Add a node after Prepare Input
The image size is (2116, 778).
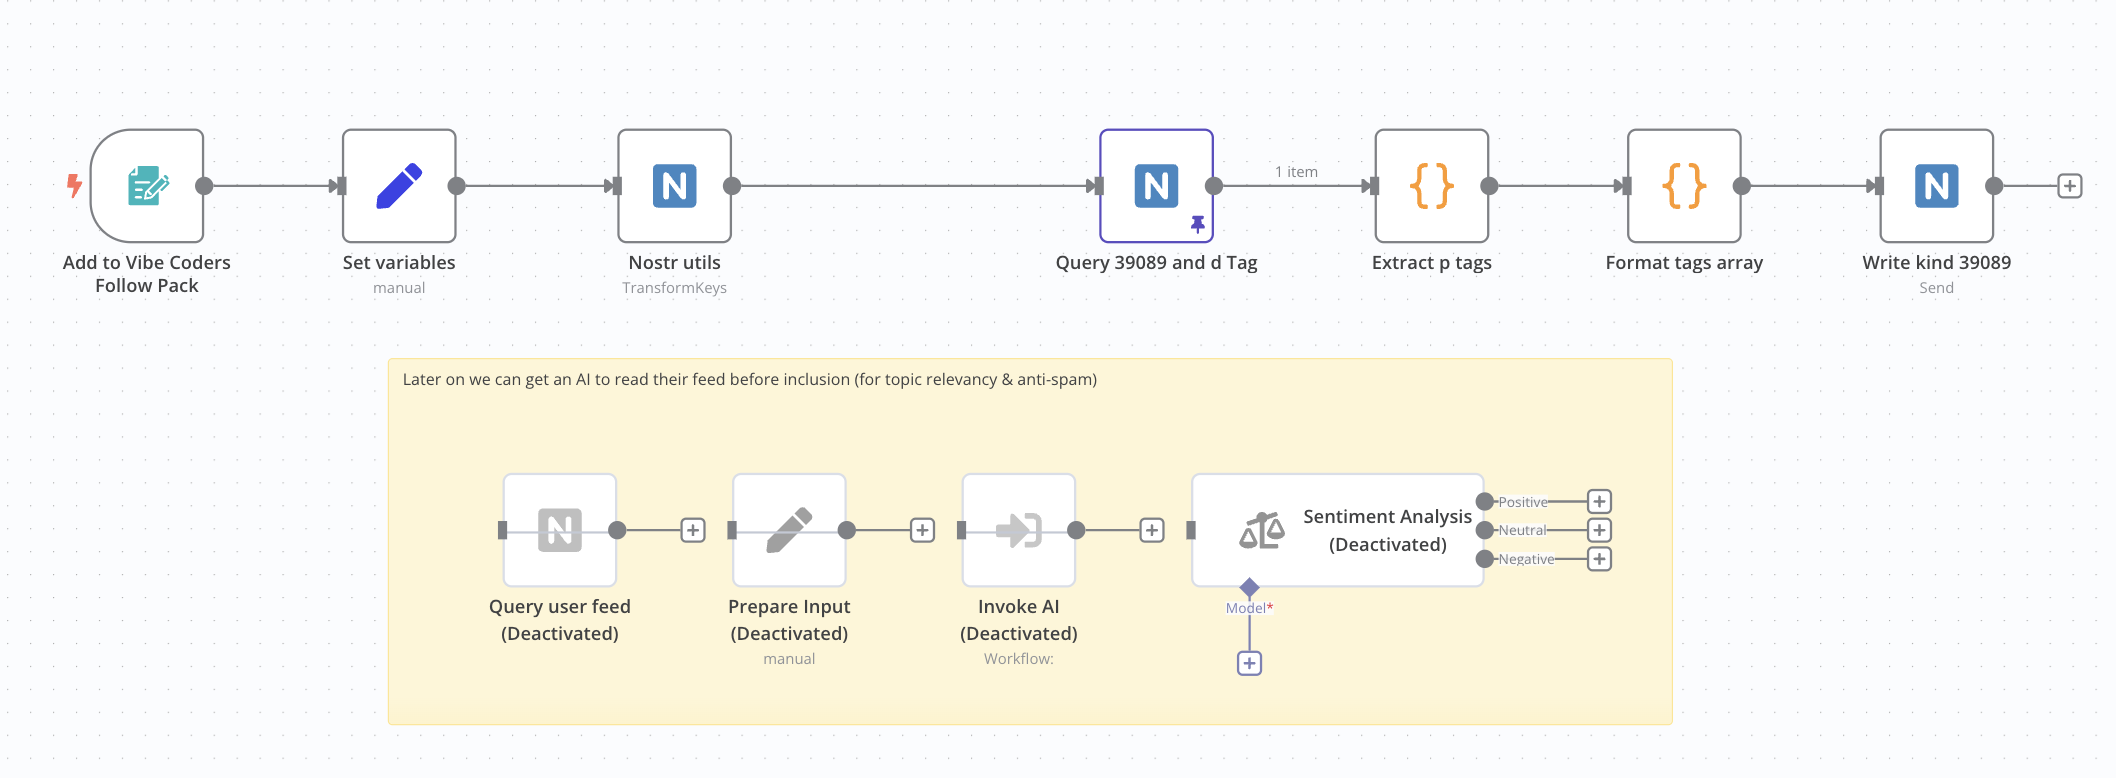(x=922, y=530)
